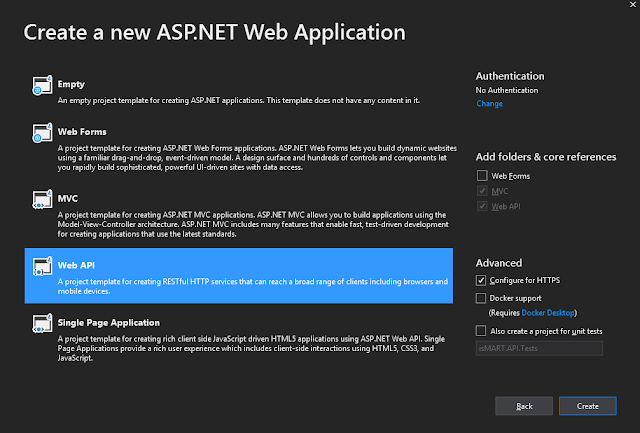Click the Web API description about RESTful services
The width and height of the screenshot is (640, 433).
[x=253, y=286]
